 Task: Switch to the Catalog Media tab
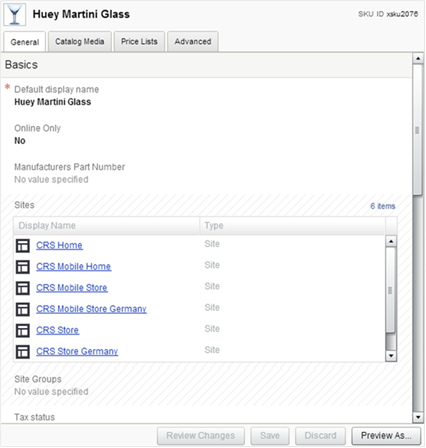pyautogui.click(x=80, y=42)
